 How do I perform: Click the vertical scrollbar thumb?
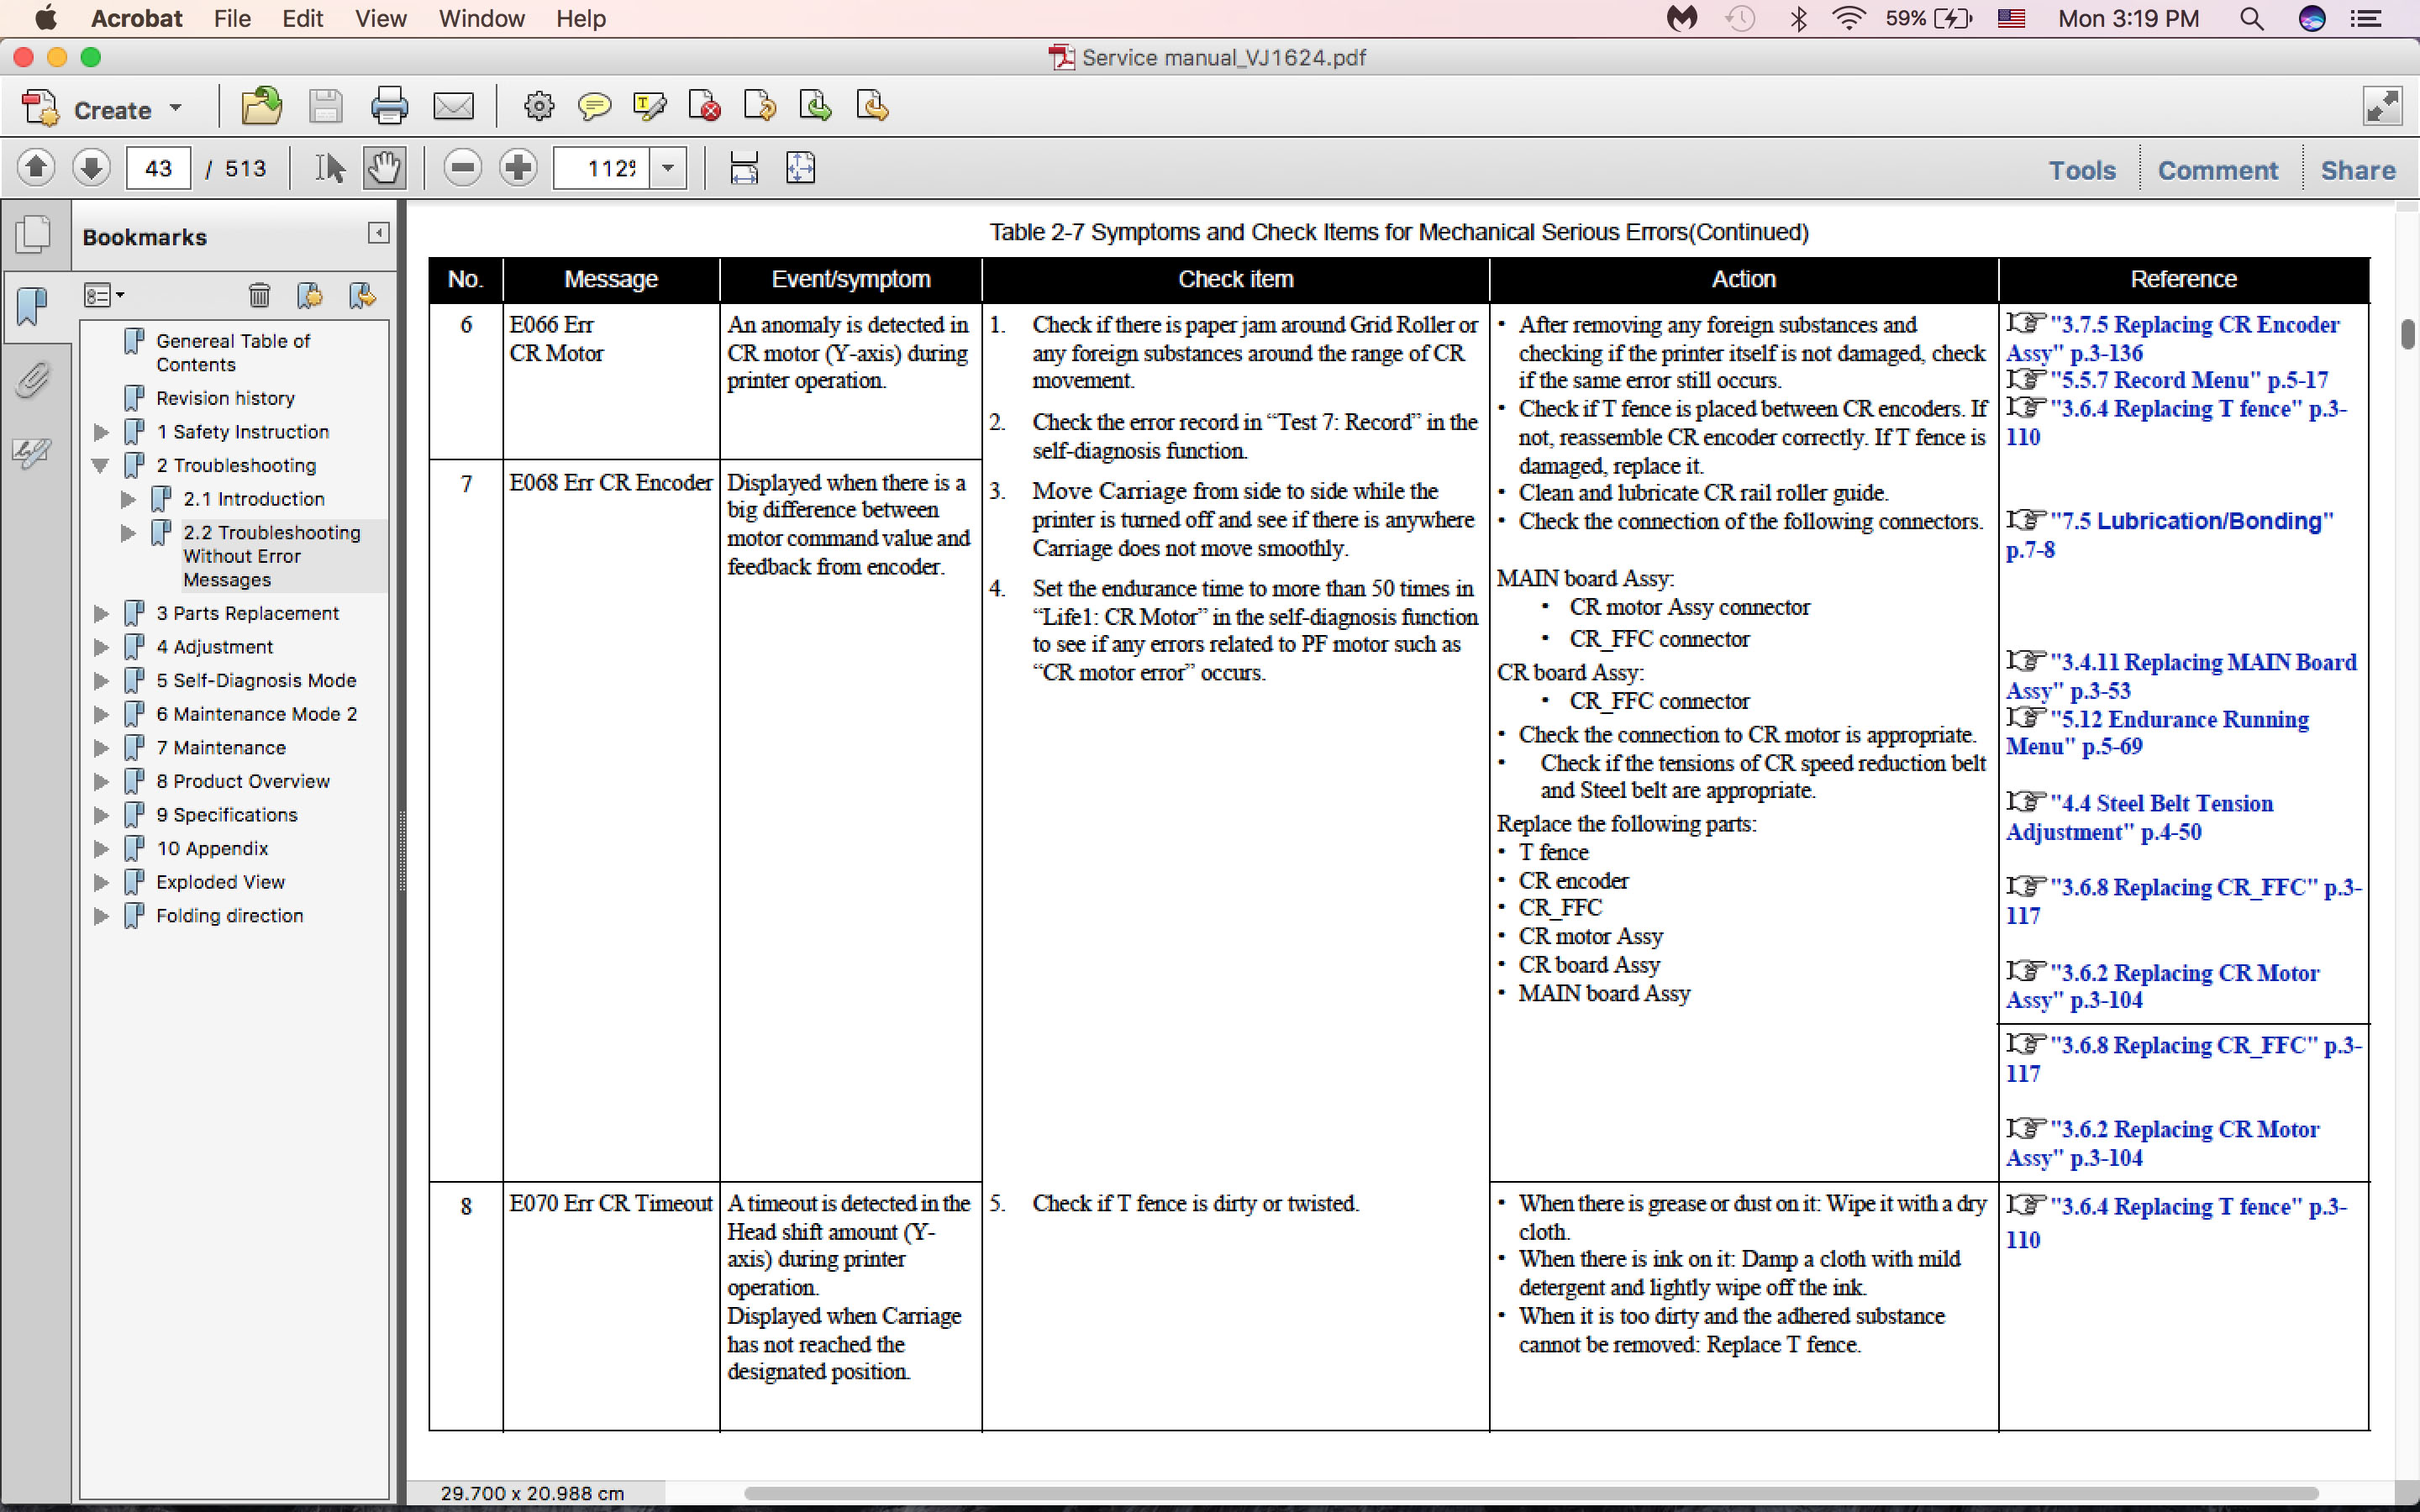tap(2408, 334)
